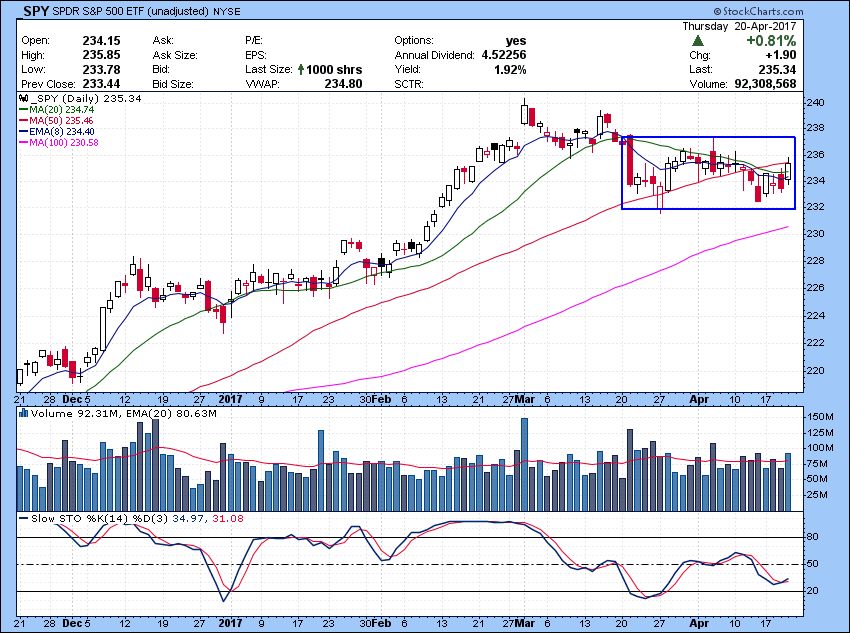Image resolution: width=850 pixels, height=633 pixels.
Task: Click the date Thursday 20-Apr-2017
Action: coord(739,26)
